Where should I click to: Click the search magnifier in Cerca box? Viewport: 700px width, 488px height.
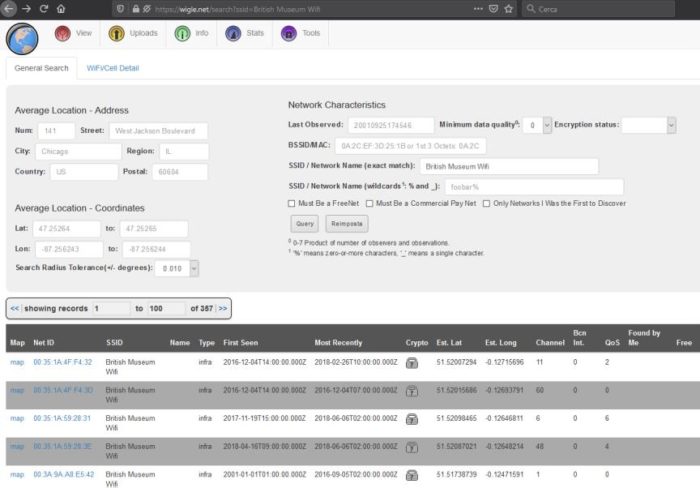pyautogui.click(x=530, y=9)
